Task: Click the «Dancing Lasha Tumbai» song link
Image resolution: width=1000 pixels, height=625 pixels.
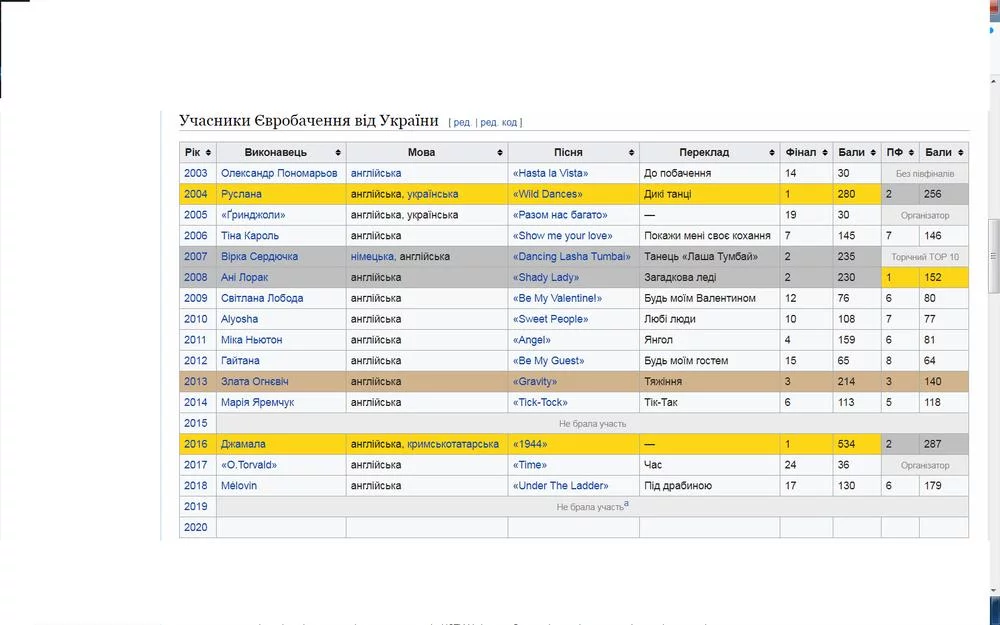Action: tap(572, 257)
